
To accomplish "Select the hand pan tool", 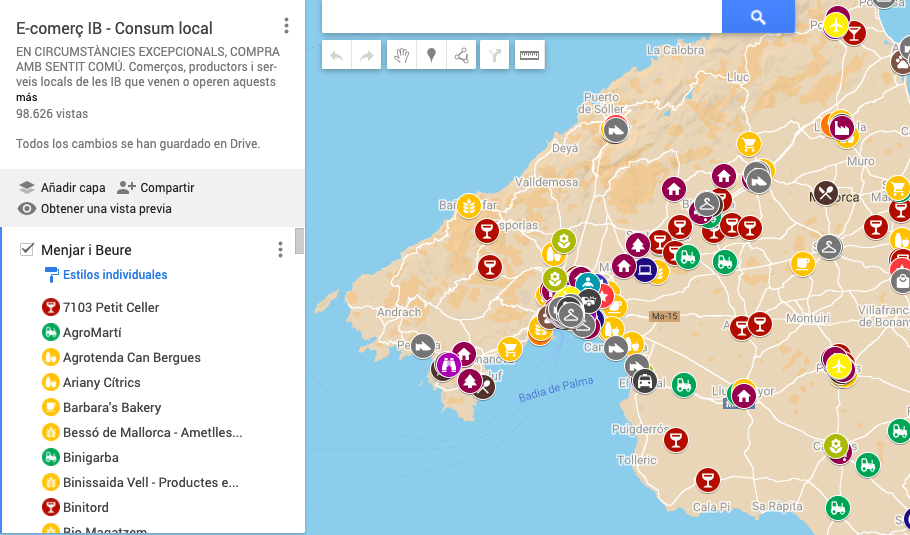I will [402, 55].
